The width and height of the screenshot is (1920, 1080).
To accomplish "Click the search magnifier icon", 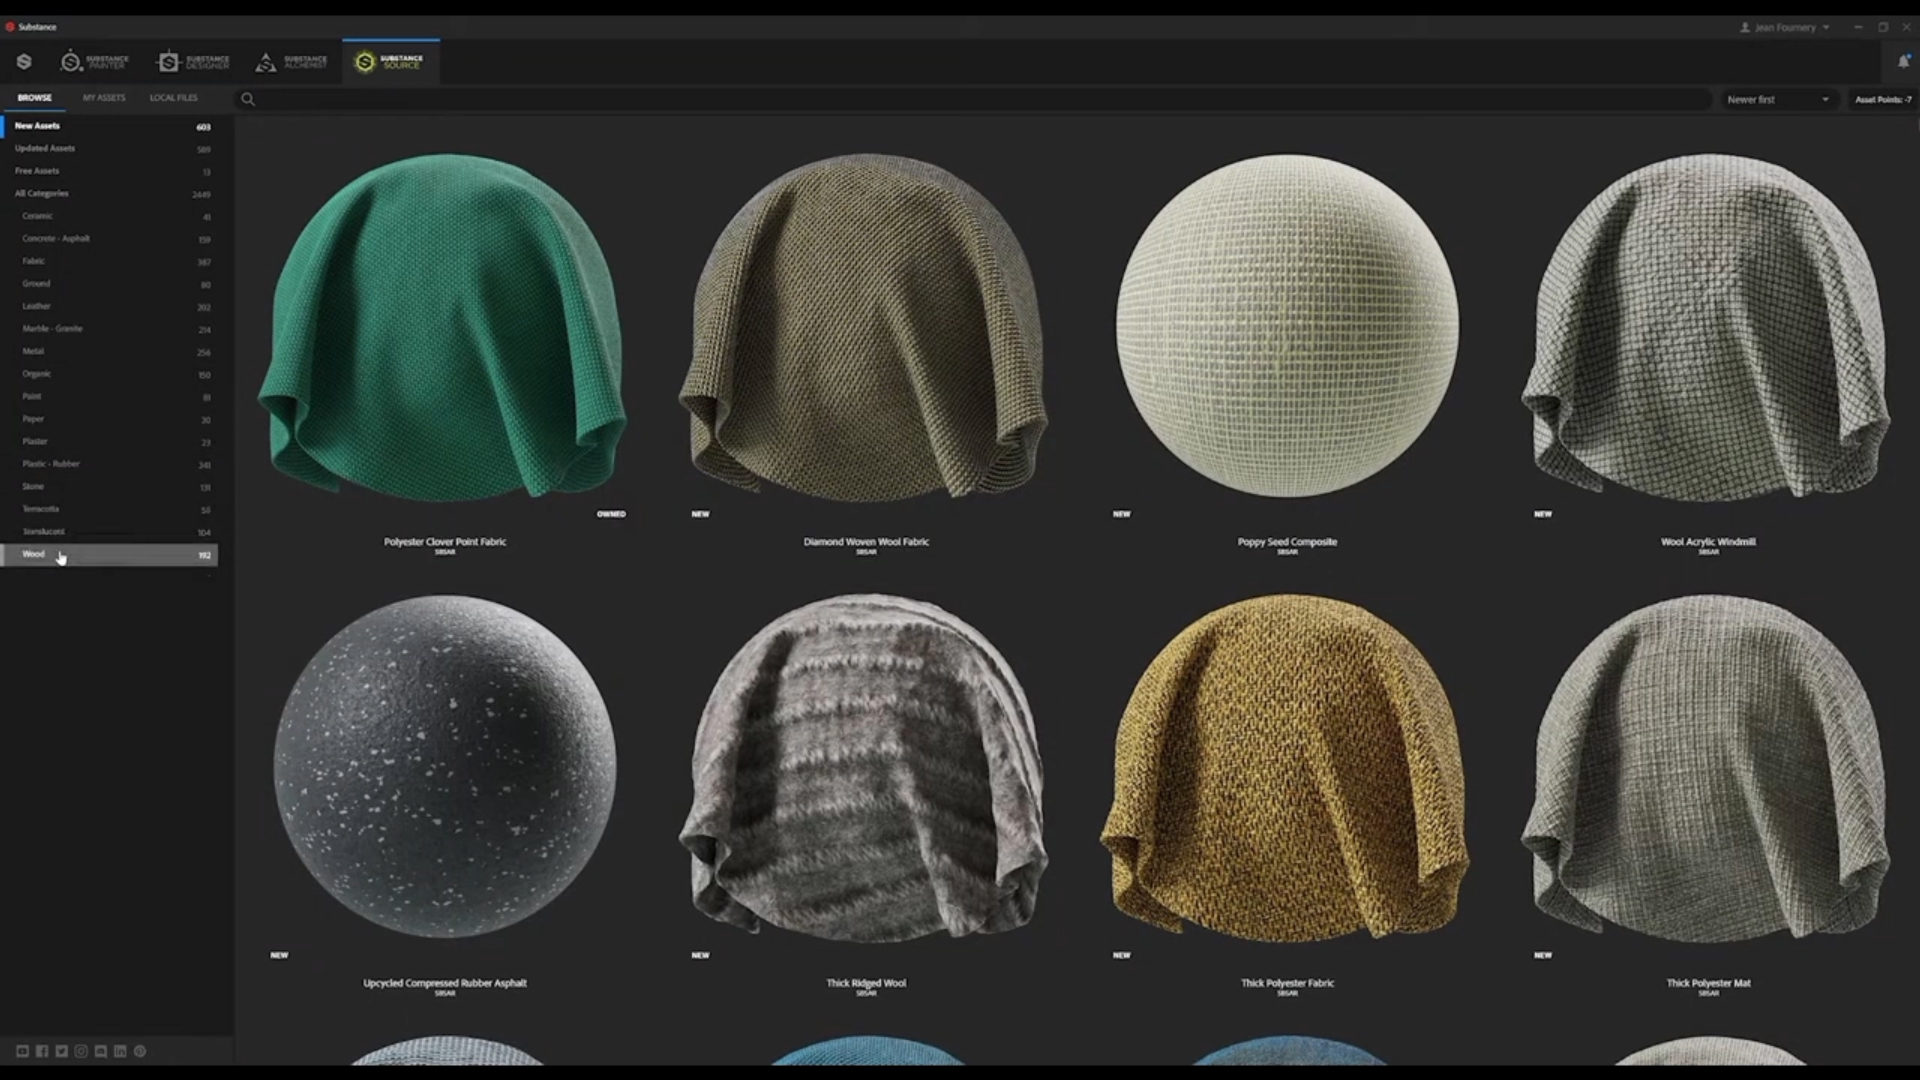I will [x=248, y=99].
